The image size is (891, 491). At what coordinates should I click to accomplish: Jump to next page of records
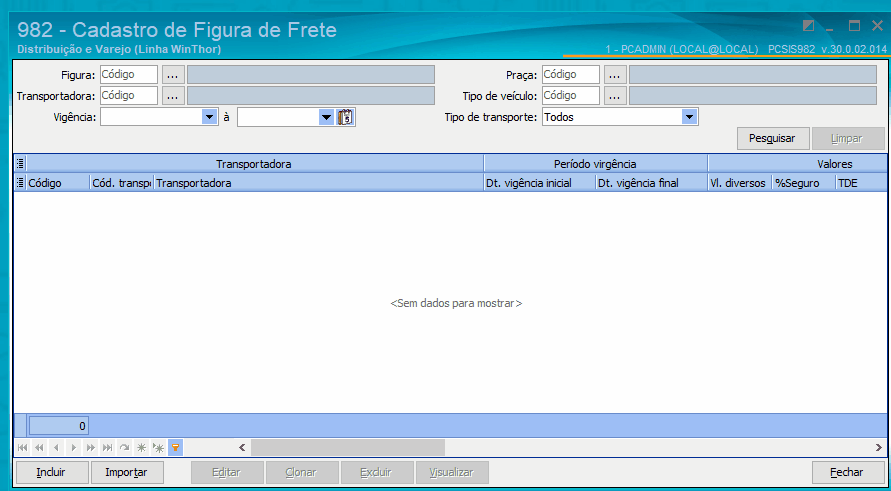90,448
